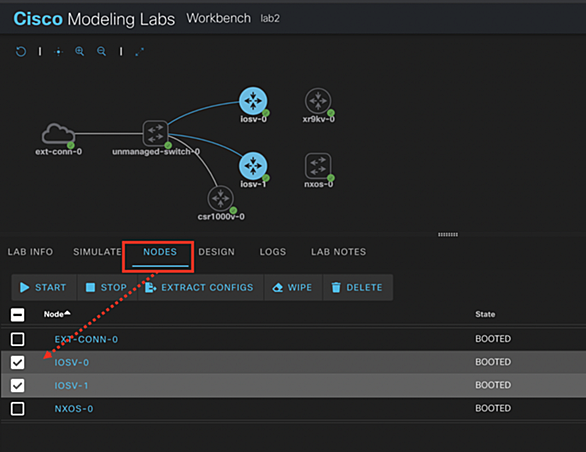Click the refresh/reset view icon
This screenshot has height=452, width=586.
point(21,51)
